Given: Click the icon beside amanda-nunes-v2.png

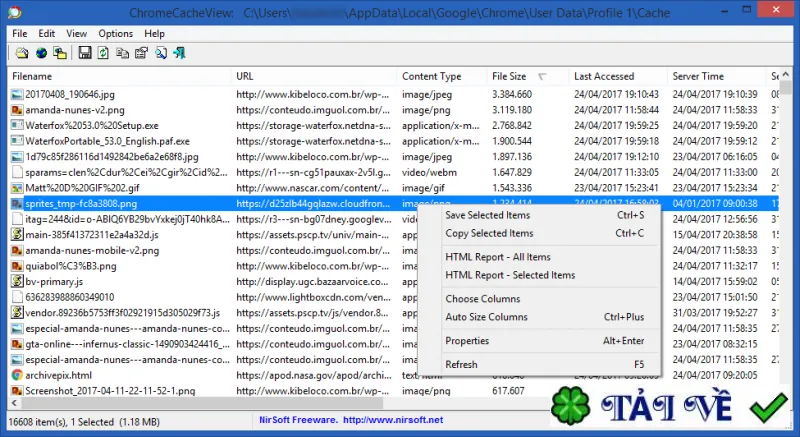Looking at the screenshot, I should [17, 110].
